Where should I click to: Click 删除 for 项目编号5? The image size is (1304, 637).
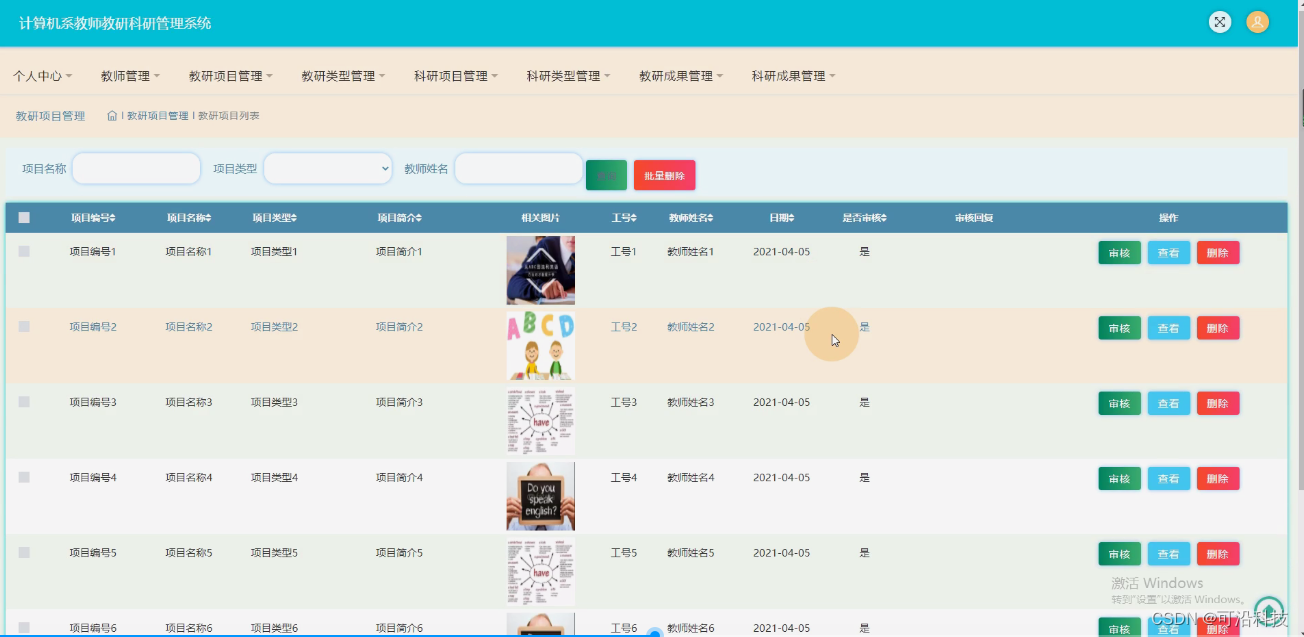1217,553
